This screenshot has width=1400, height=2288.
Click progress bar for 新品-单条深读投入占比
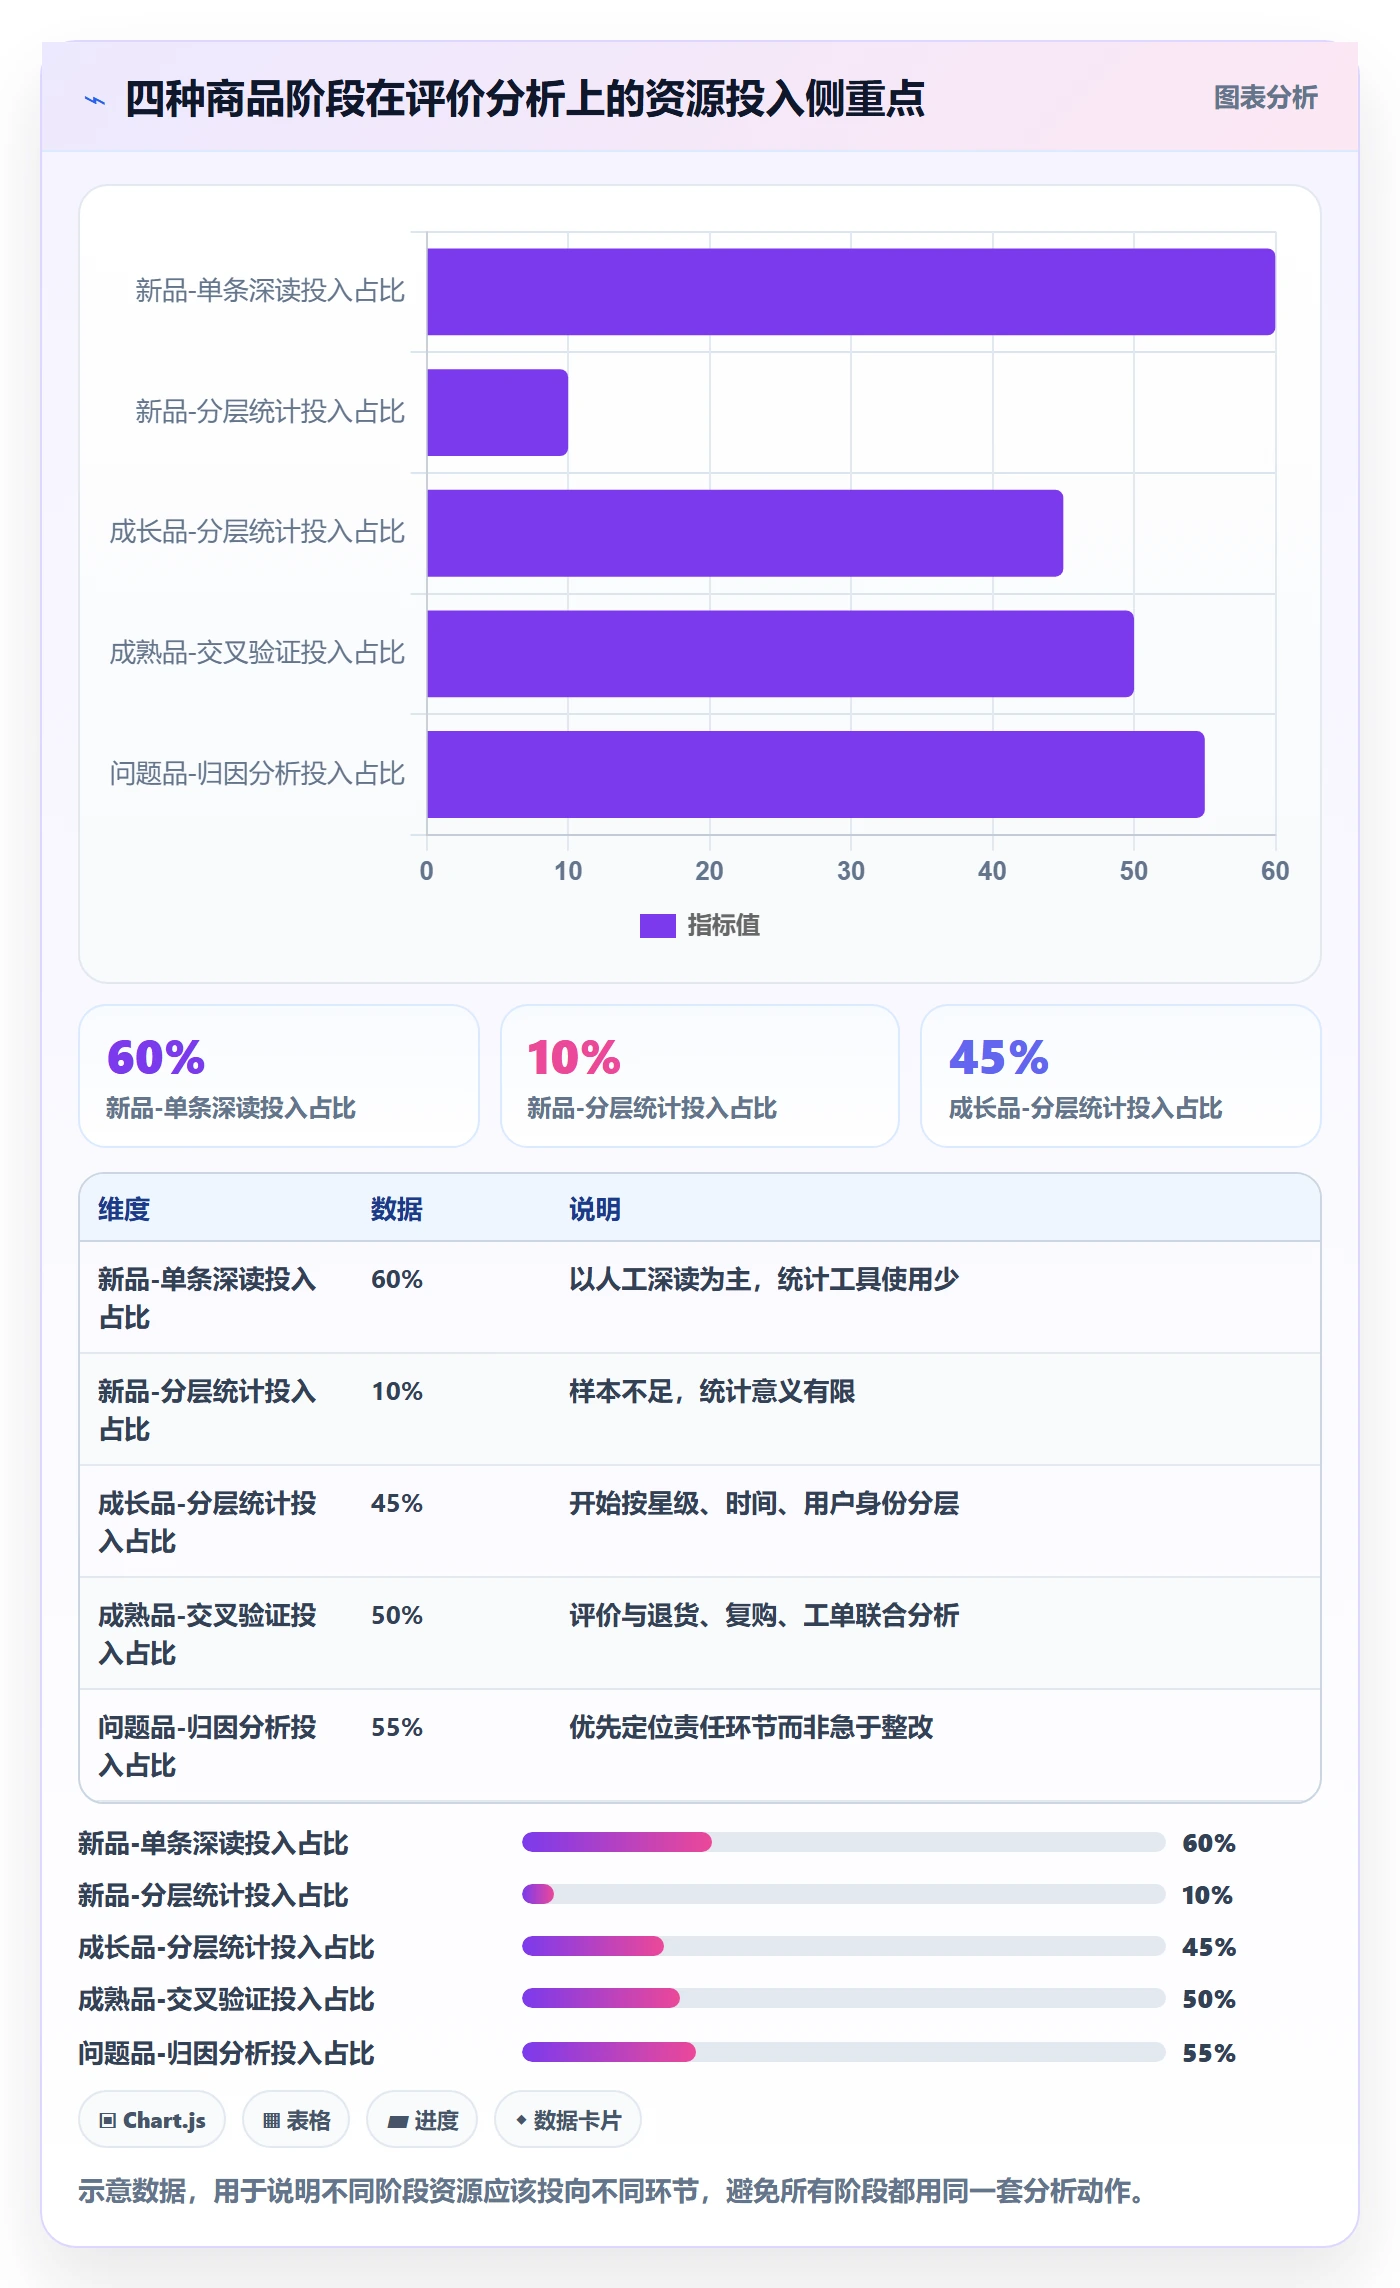click(844, 1842)
